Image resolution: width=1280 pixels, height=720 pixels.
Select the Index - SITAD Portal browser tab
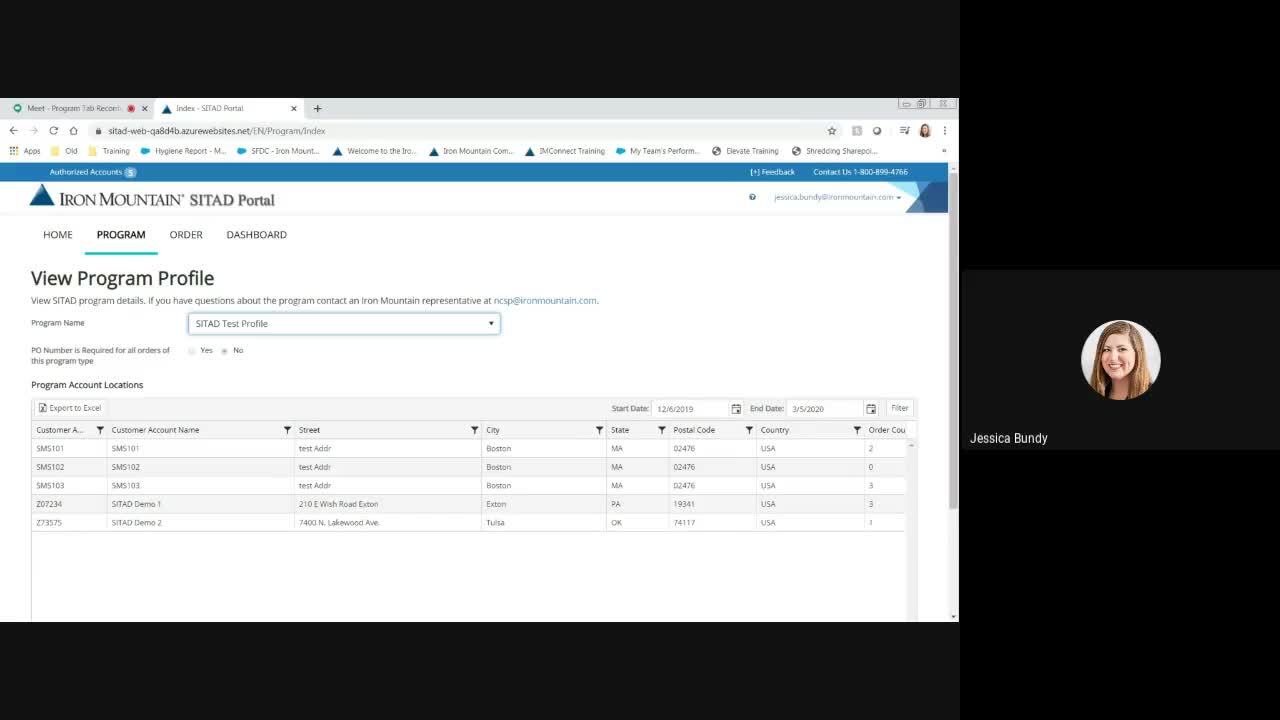click(228, 108)
